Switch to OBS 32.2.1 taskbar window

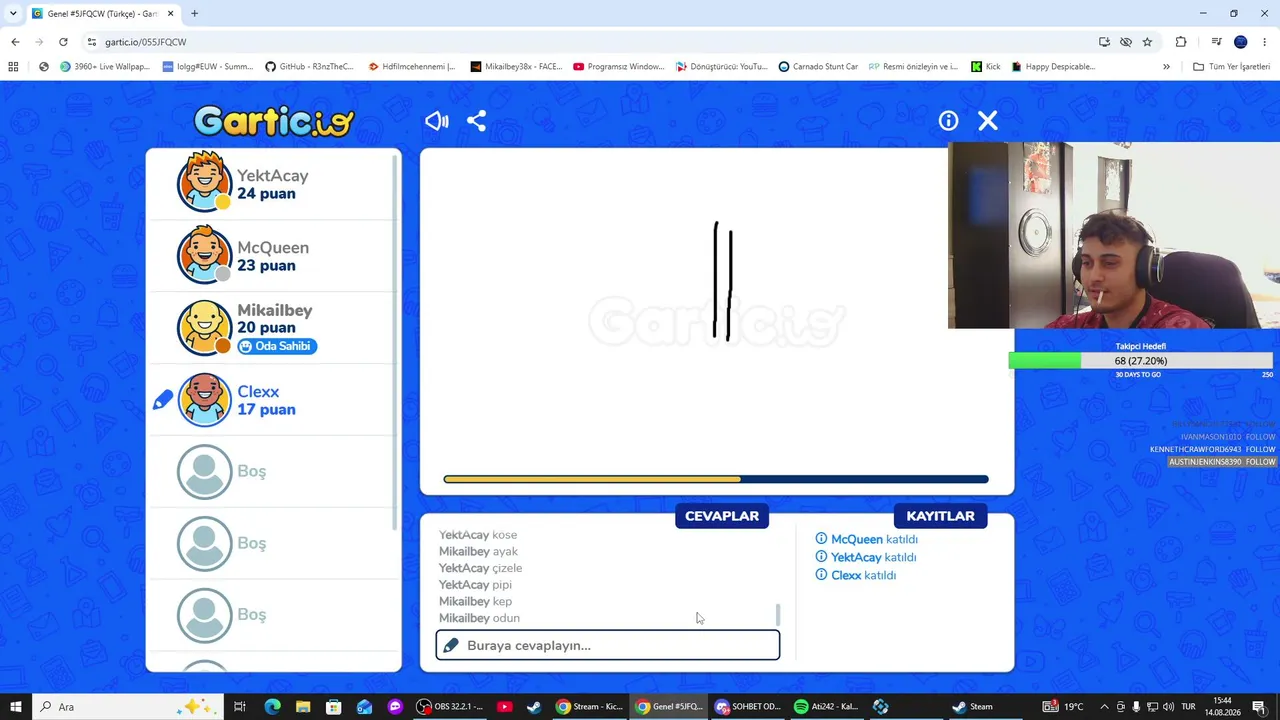451,707
